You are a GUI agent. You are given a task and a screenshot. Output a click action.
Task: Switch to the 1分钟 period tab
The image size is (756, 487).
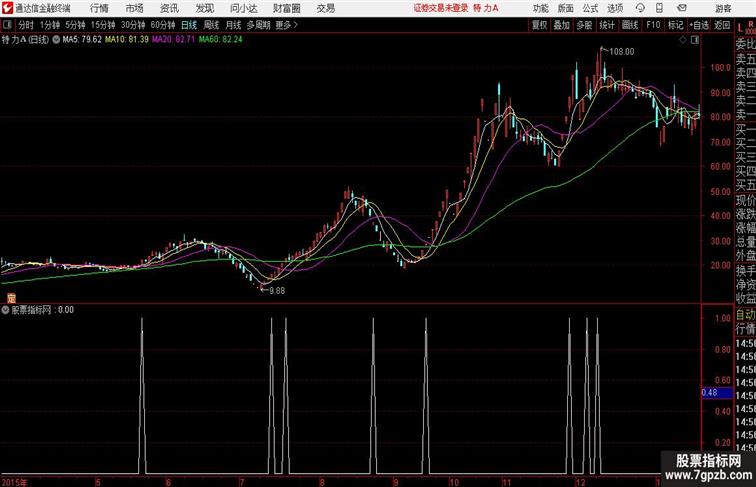point(50,25)
